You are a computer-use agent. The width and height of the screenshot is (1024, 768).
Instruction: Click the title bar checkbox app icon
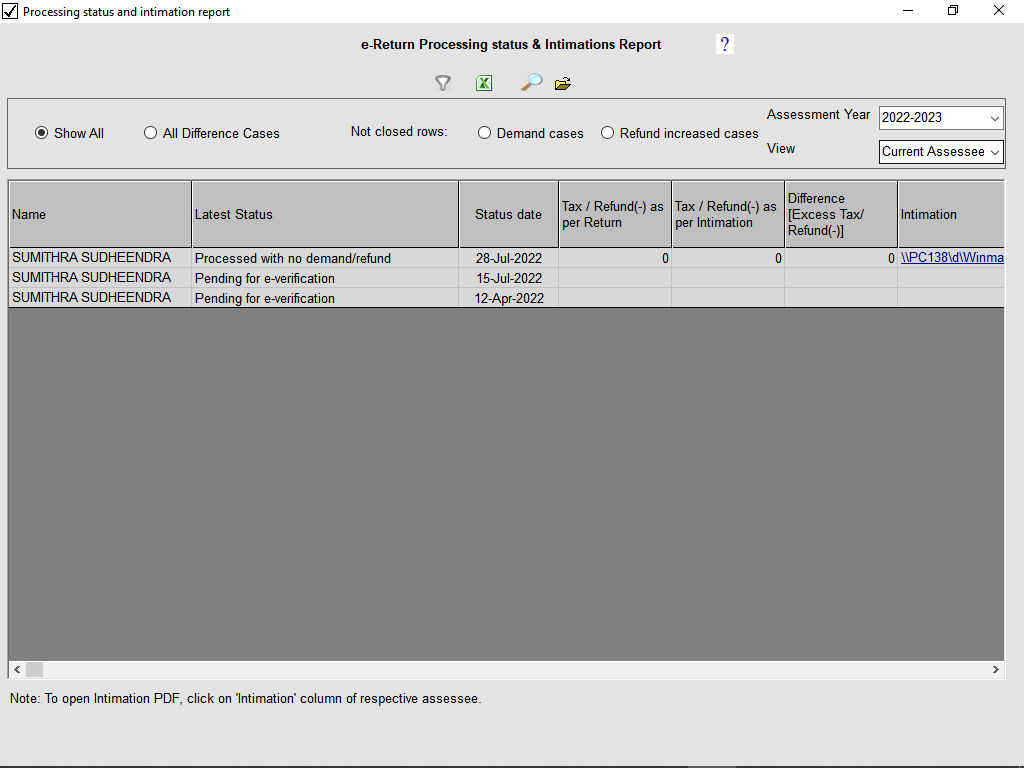tap(10, 11)
